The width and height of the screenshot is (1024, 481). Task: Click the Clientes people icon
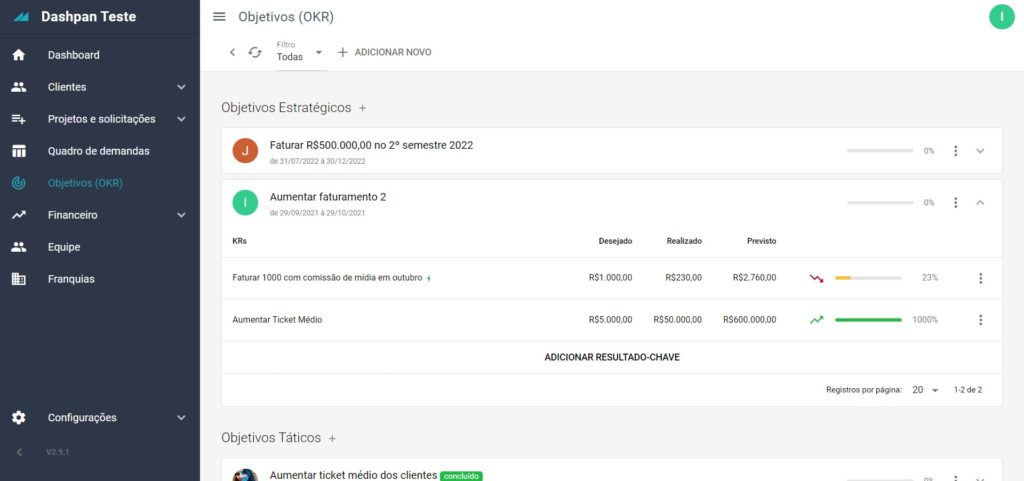click(19, 87)
